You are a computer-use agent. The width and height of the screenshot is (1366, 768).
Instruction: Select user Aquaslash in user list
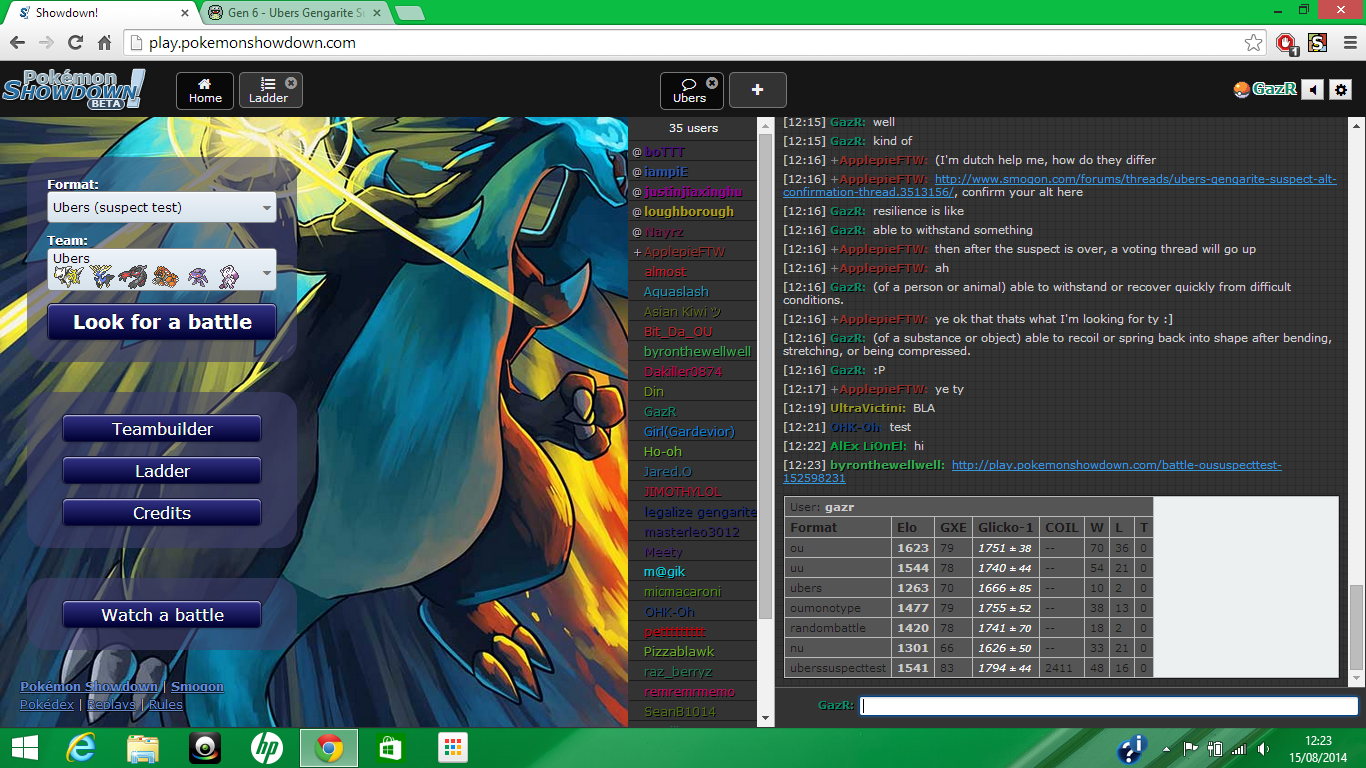point(693,291)
